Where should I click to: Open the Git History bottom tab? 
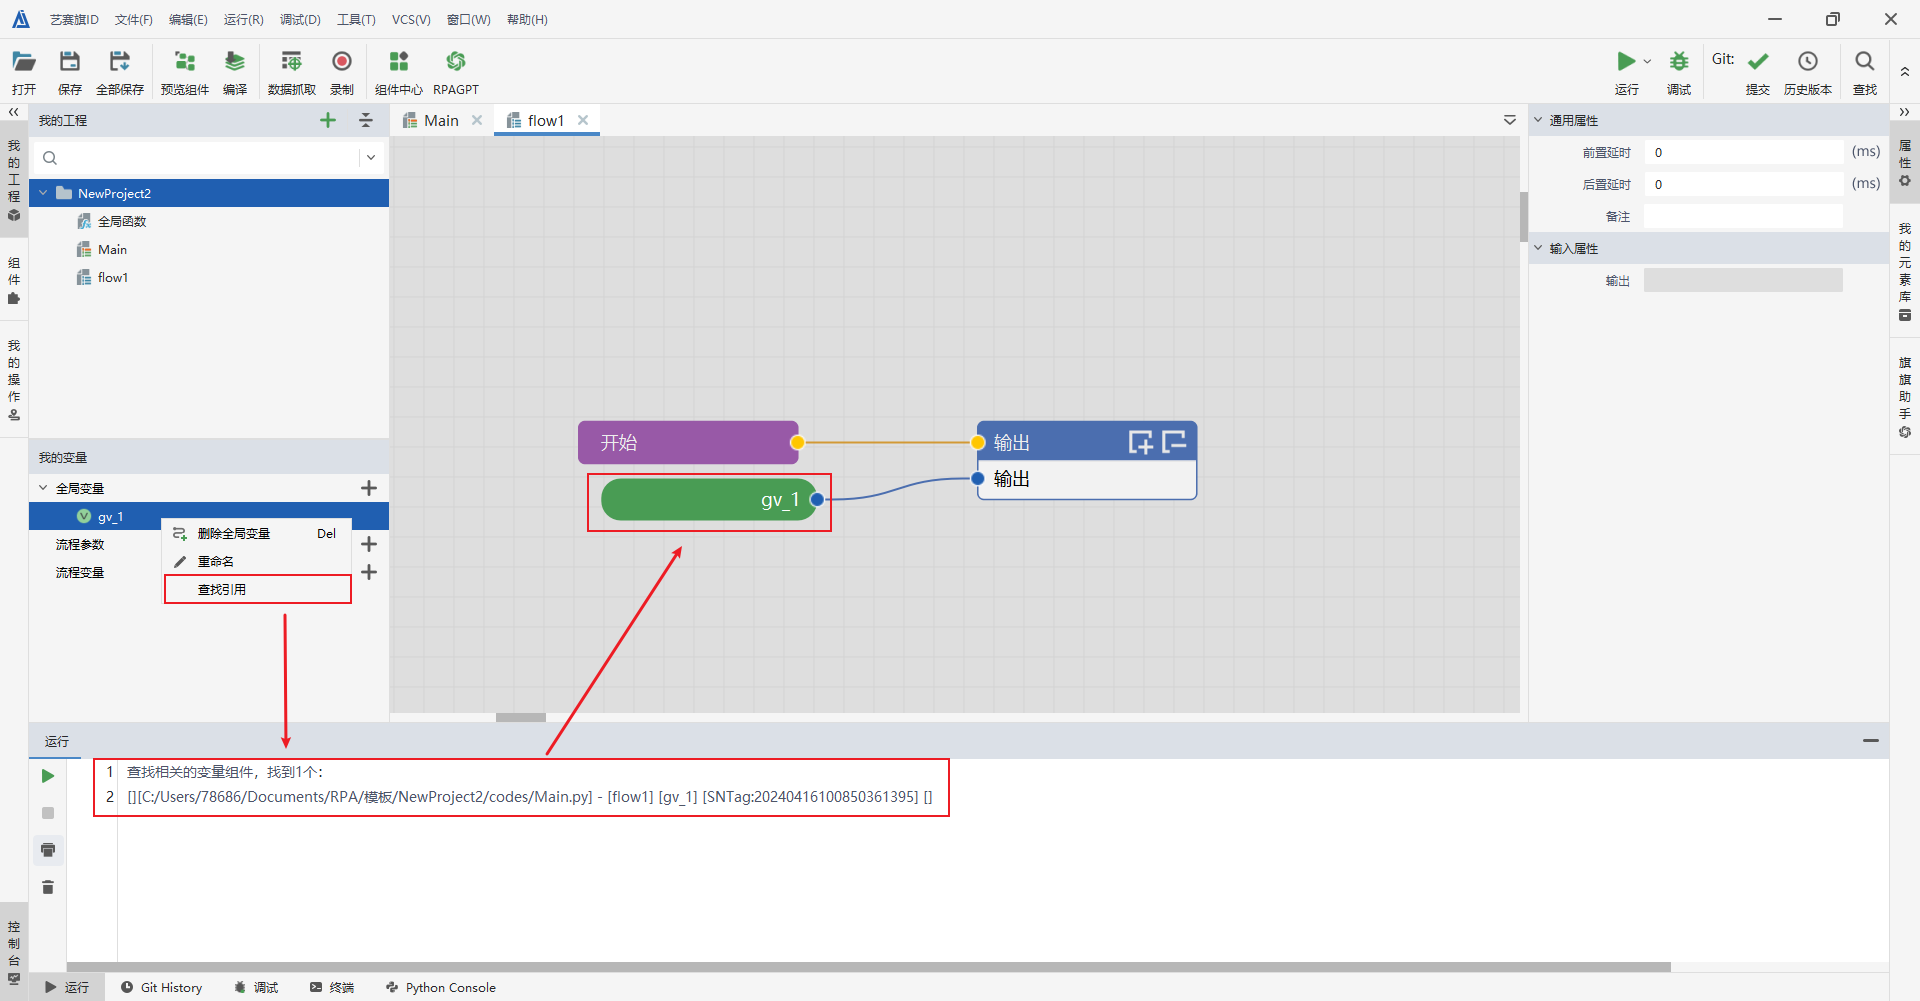161,987
